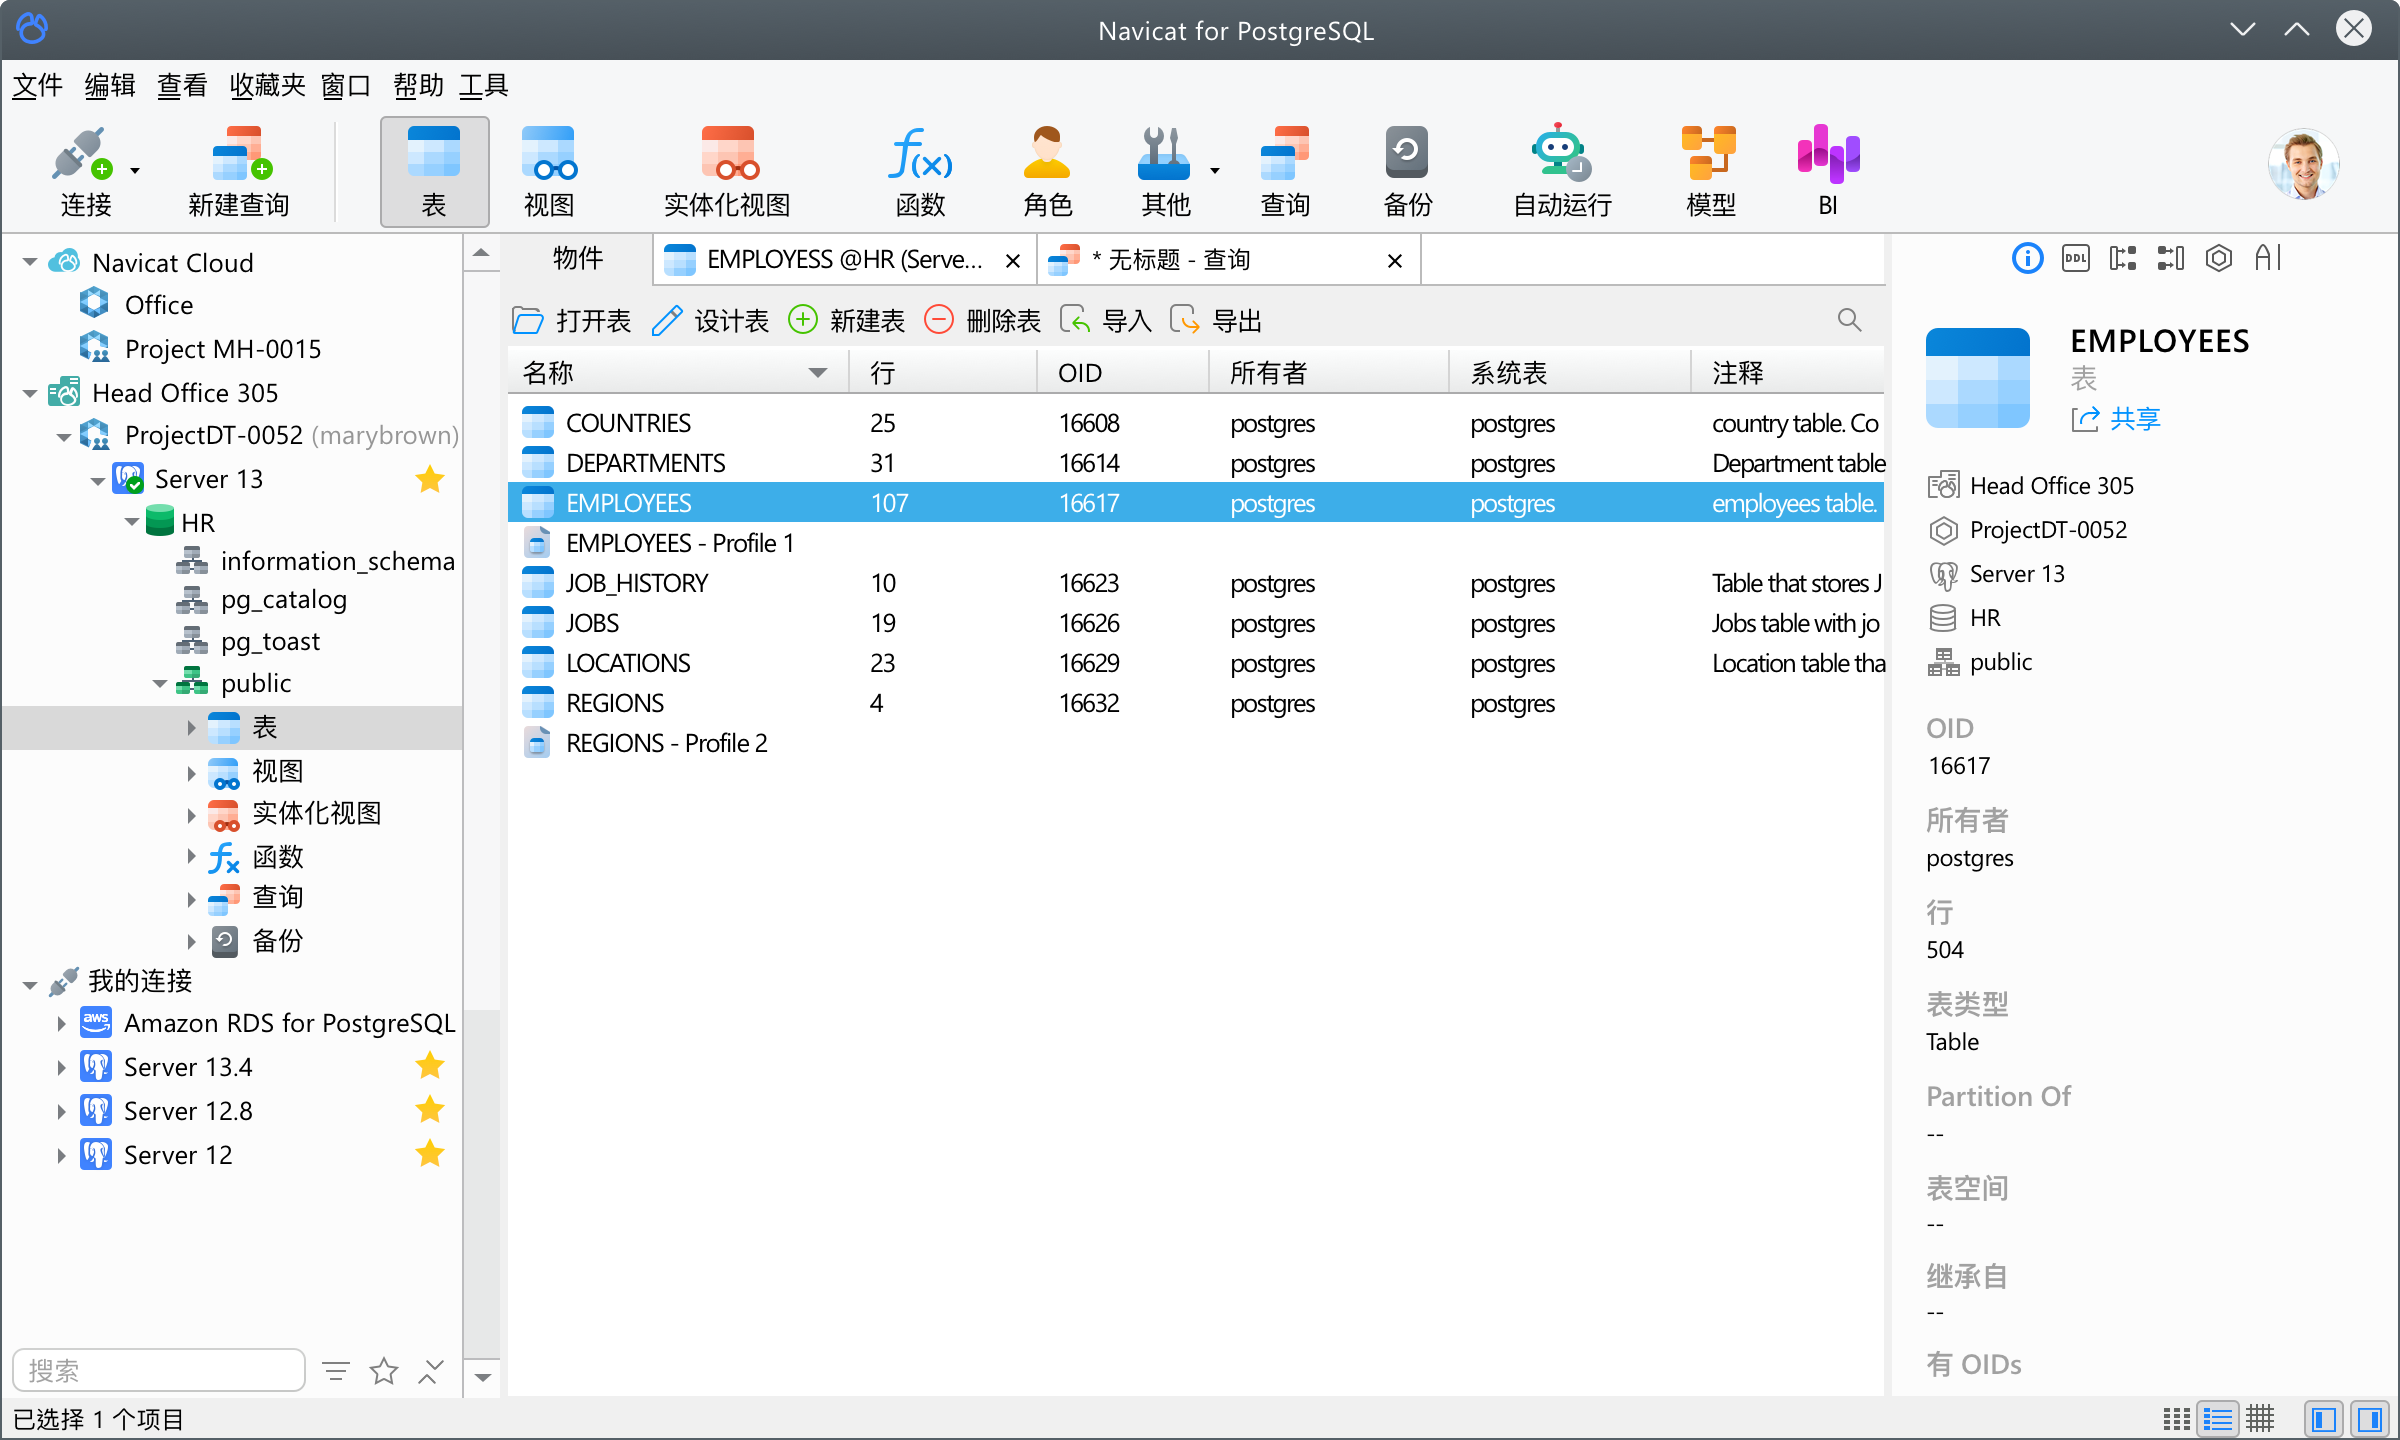Click the sidebar 搜索 search field
The image size is (2400, 1440).
(x=159, y=1370)
